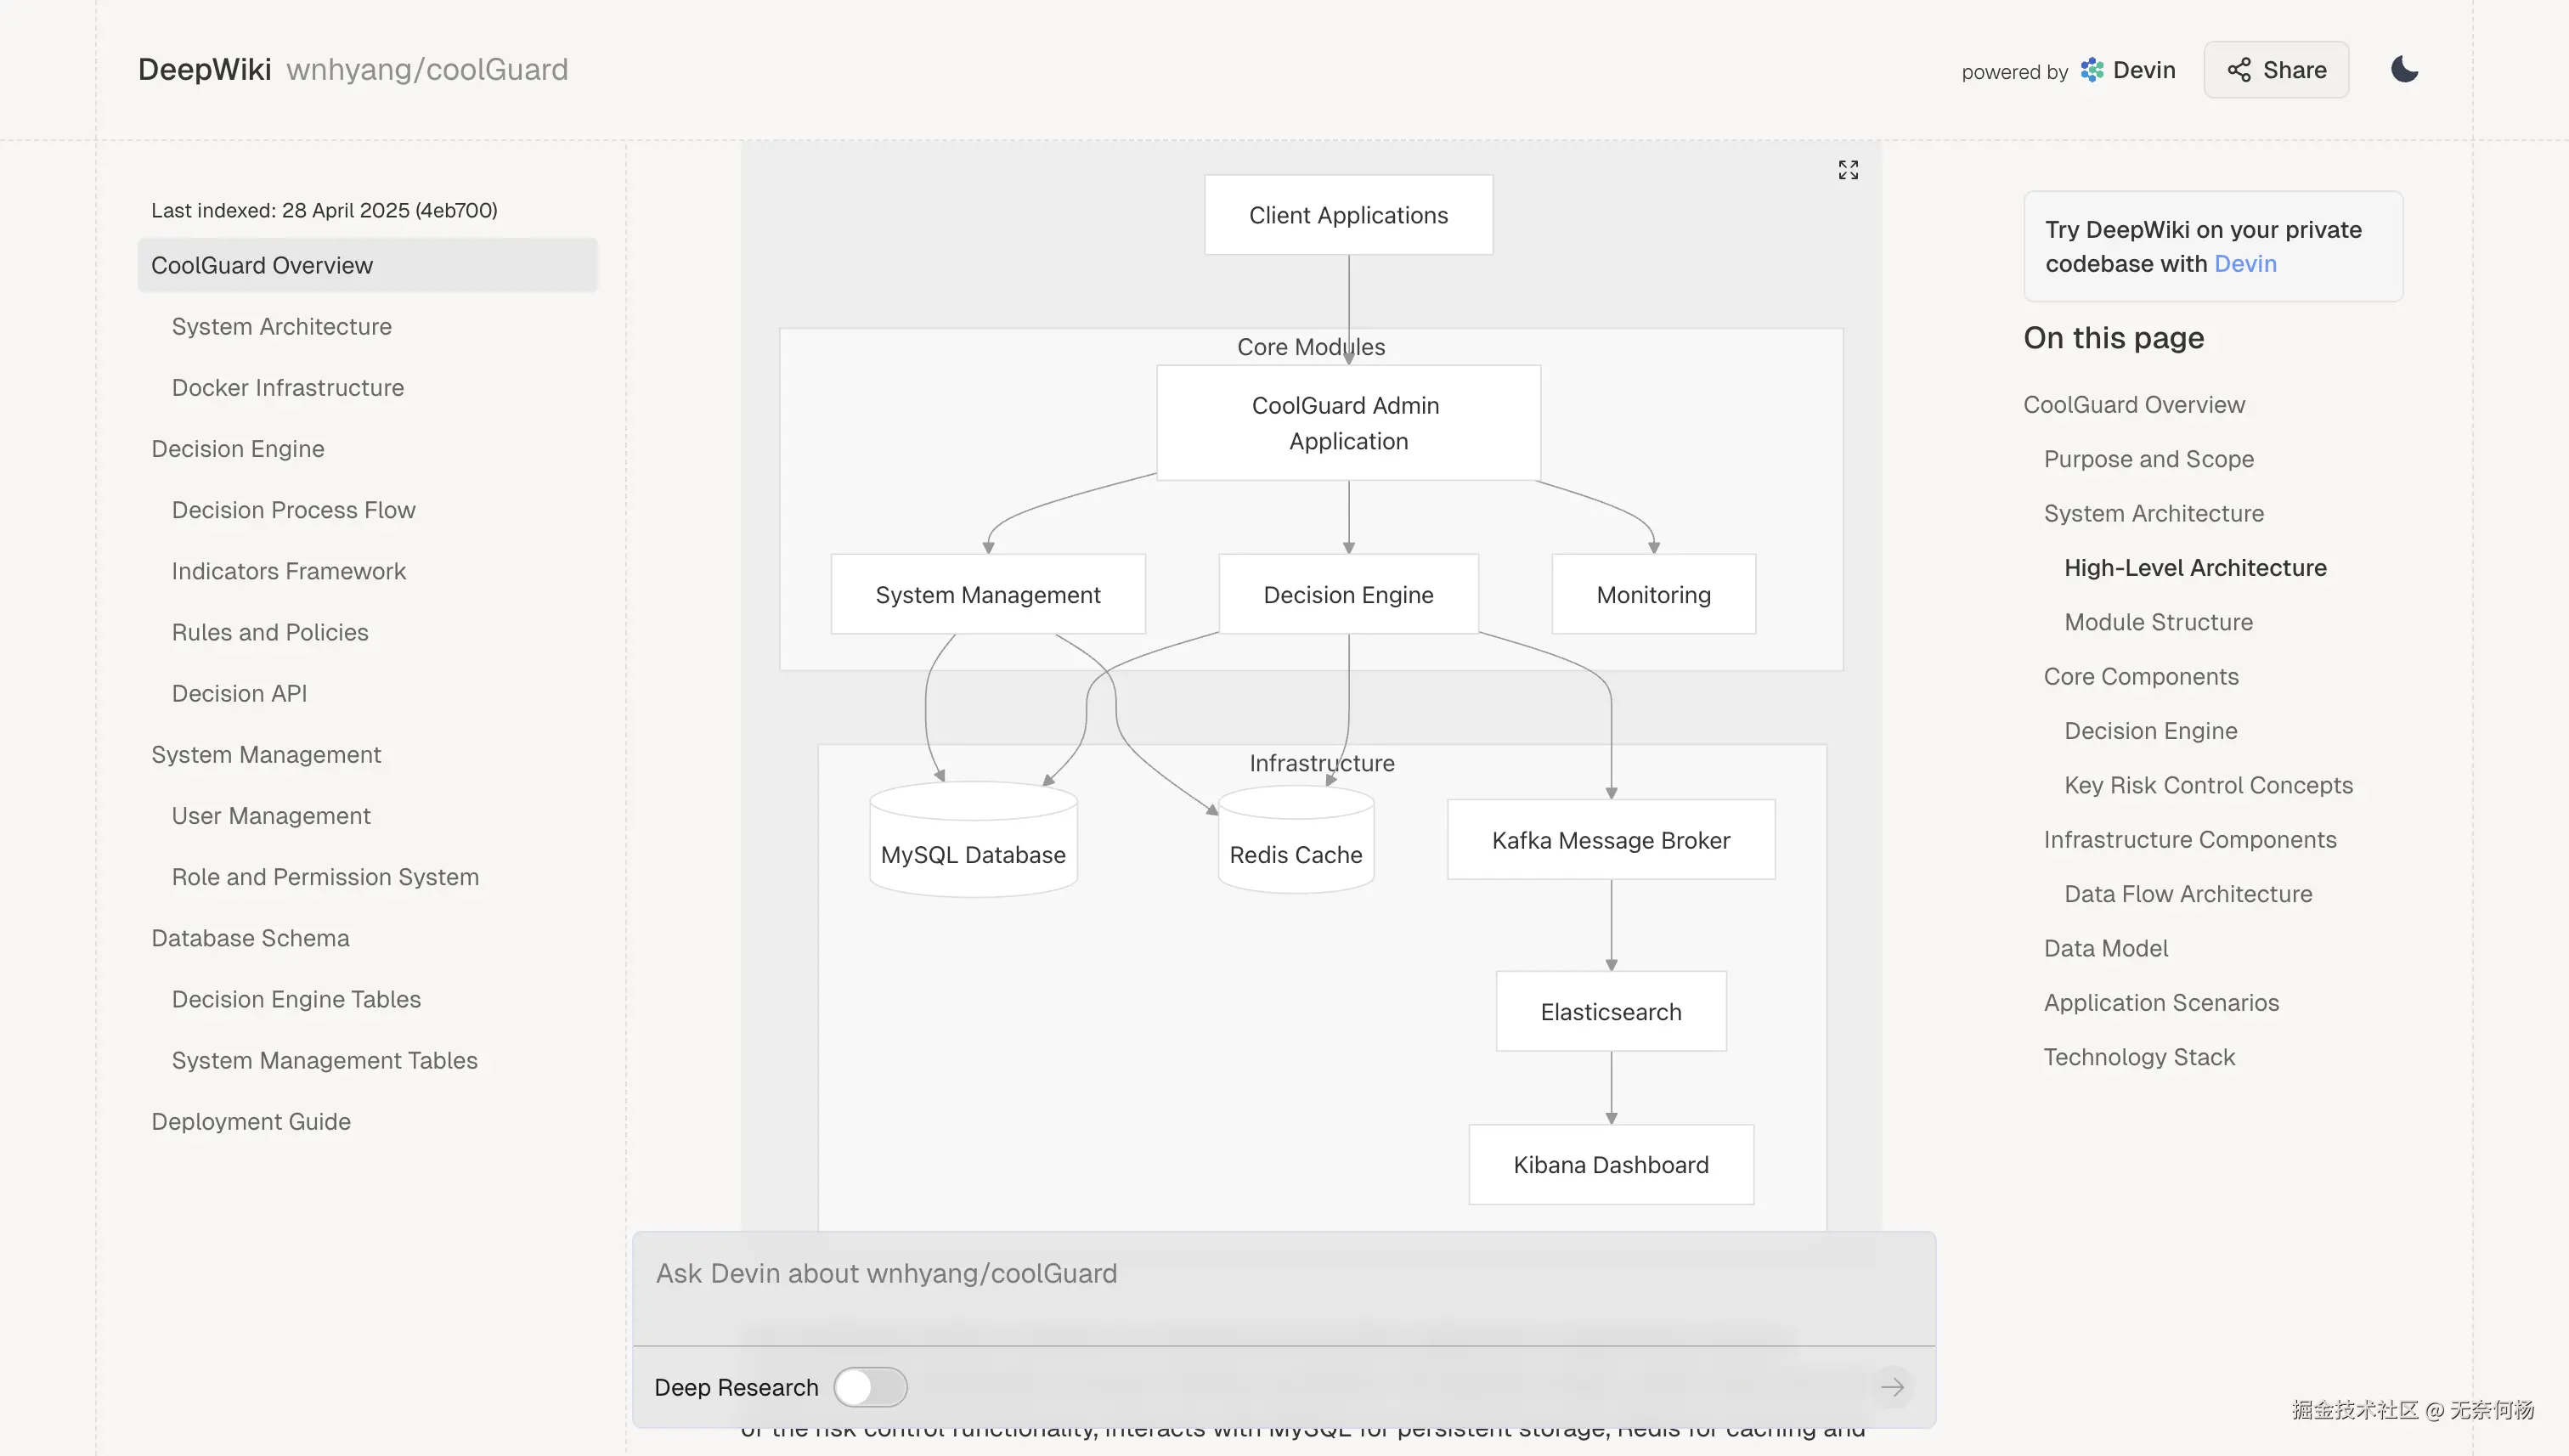The width and height of the screenshot is (2569, 1456).
Task: Select Docker Infrastructure sidebar page
Action: (287, 388)
